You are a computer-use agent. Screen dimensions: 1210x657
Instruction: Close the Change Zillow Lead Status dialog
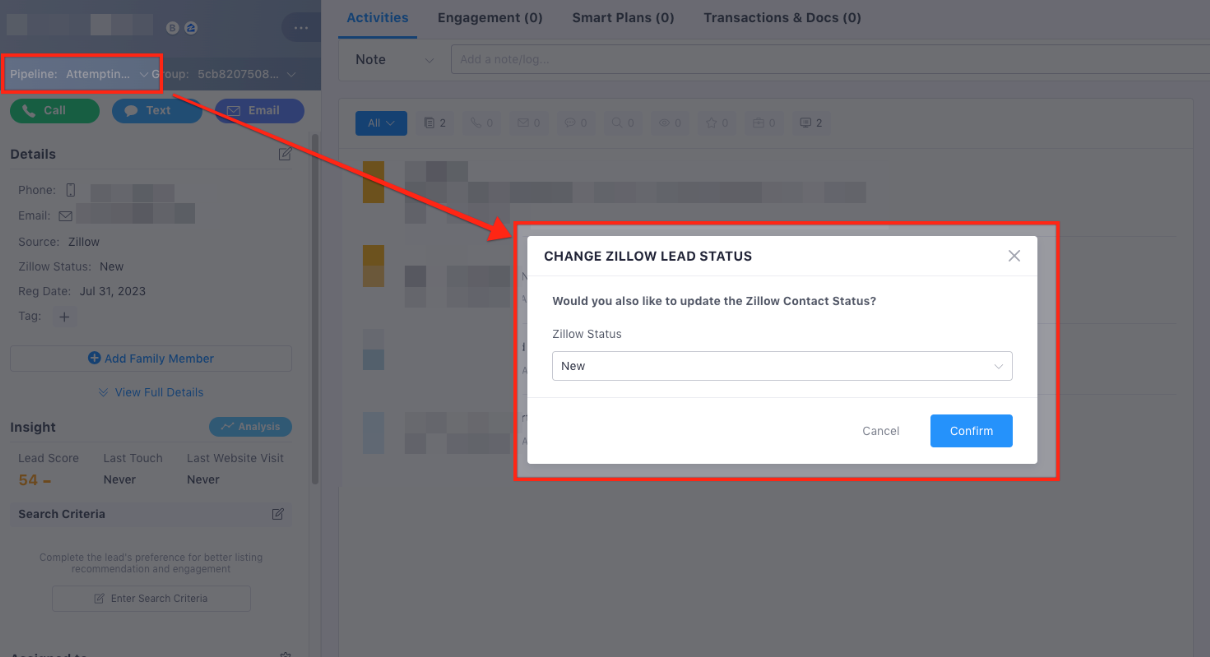pos(1014,256)
